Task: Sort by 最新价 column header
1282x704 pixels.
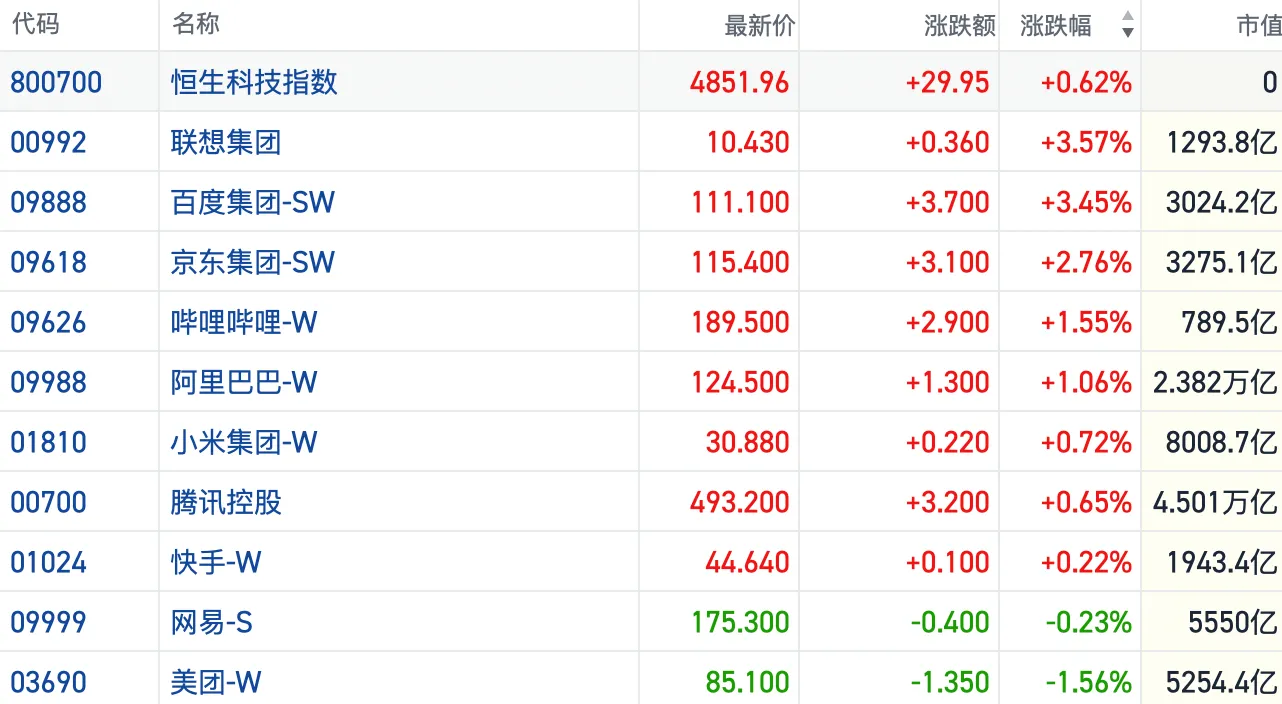Action: coord(759,25)
